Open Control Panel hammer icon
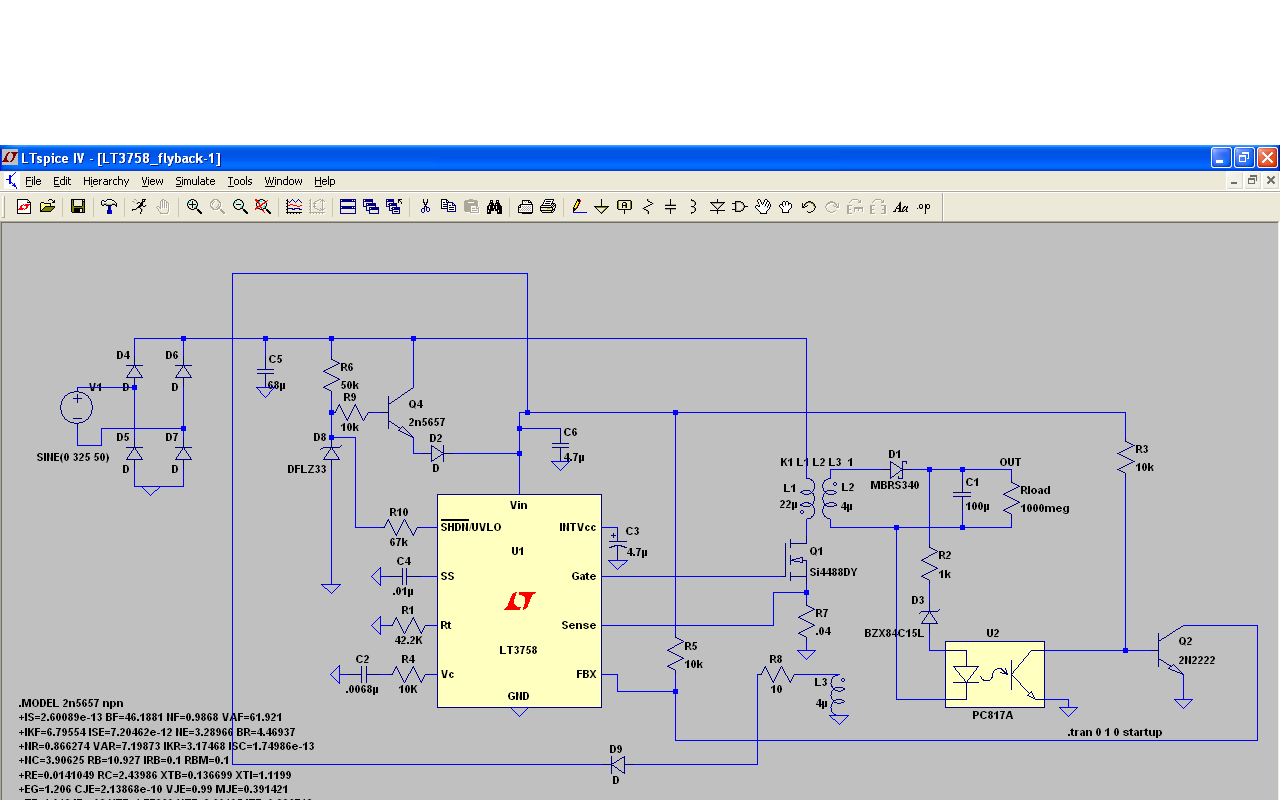This screenshot has width=1280, height=800. pos(109,207)
